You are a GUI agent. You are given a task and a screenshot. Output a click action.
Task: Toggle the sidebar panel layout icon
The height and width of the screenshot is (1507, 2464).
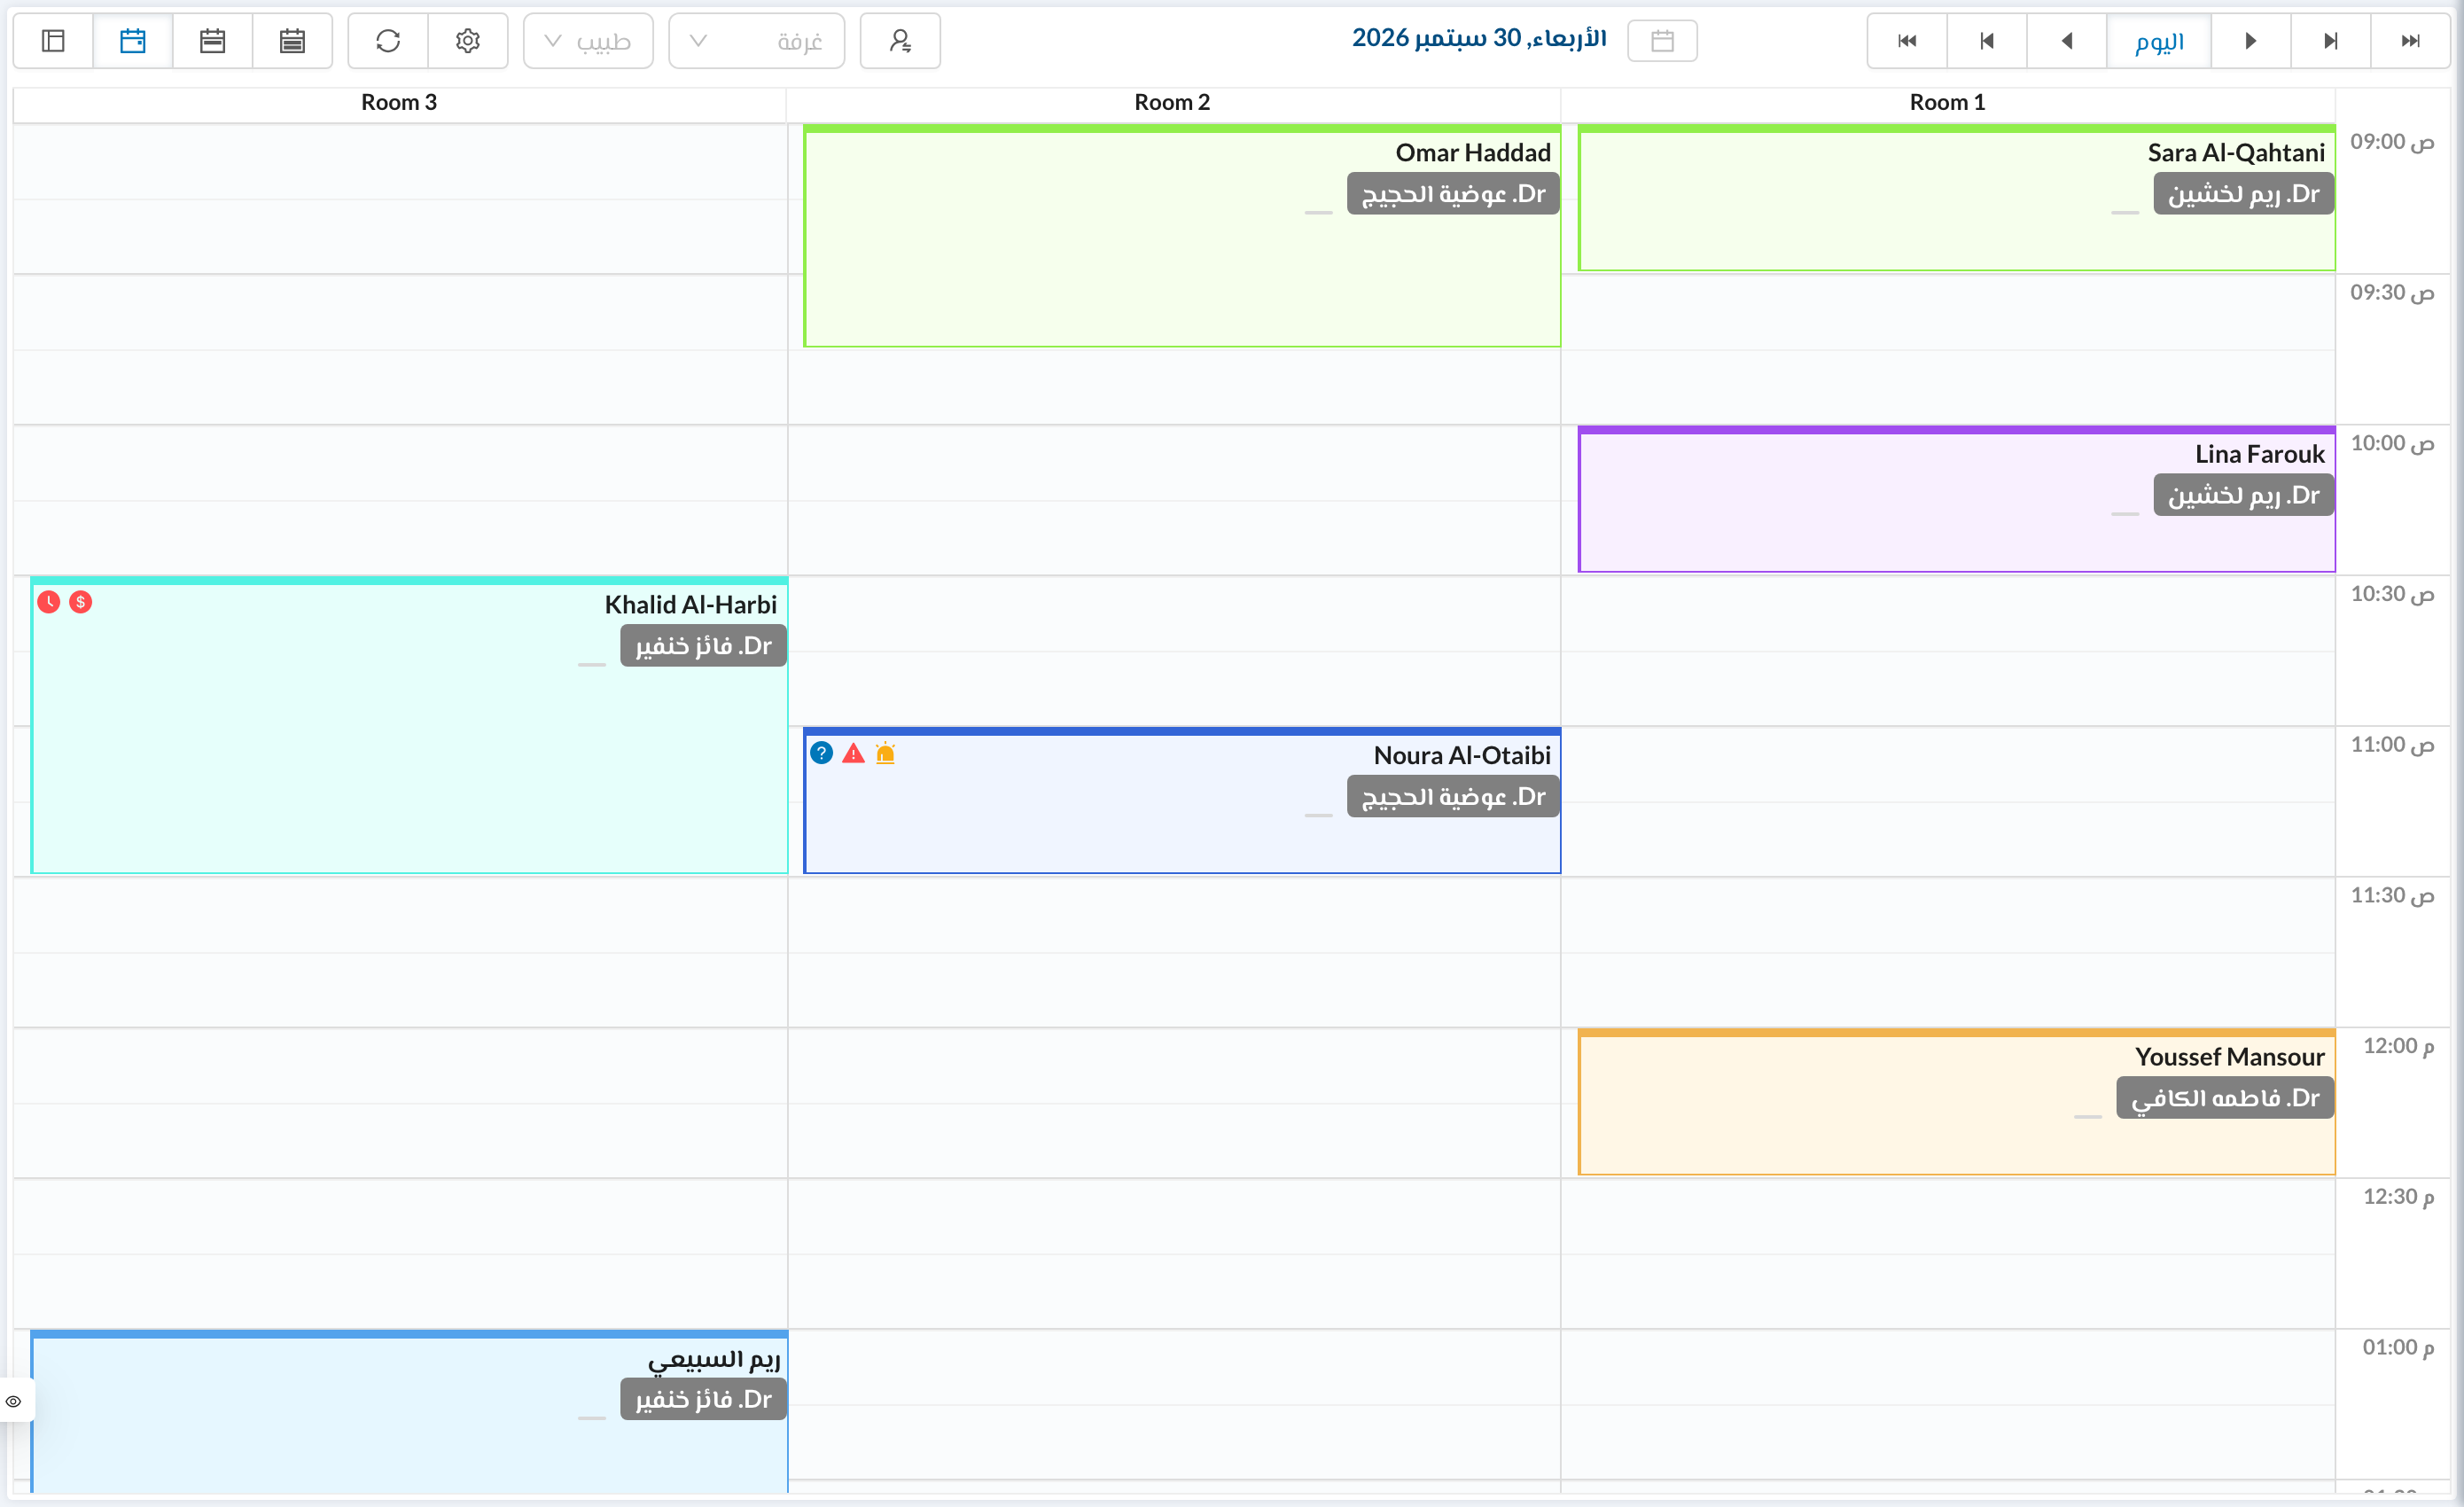pos(53,41)
